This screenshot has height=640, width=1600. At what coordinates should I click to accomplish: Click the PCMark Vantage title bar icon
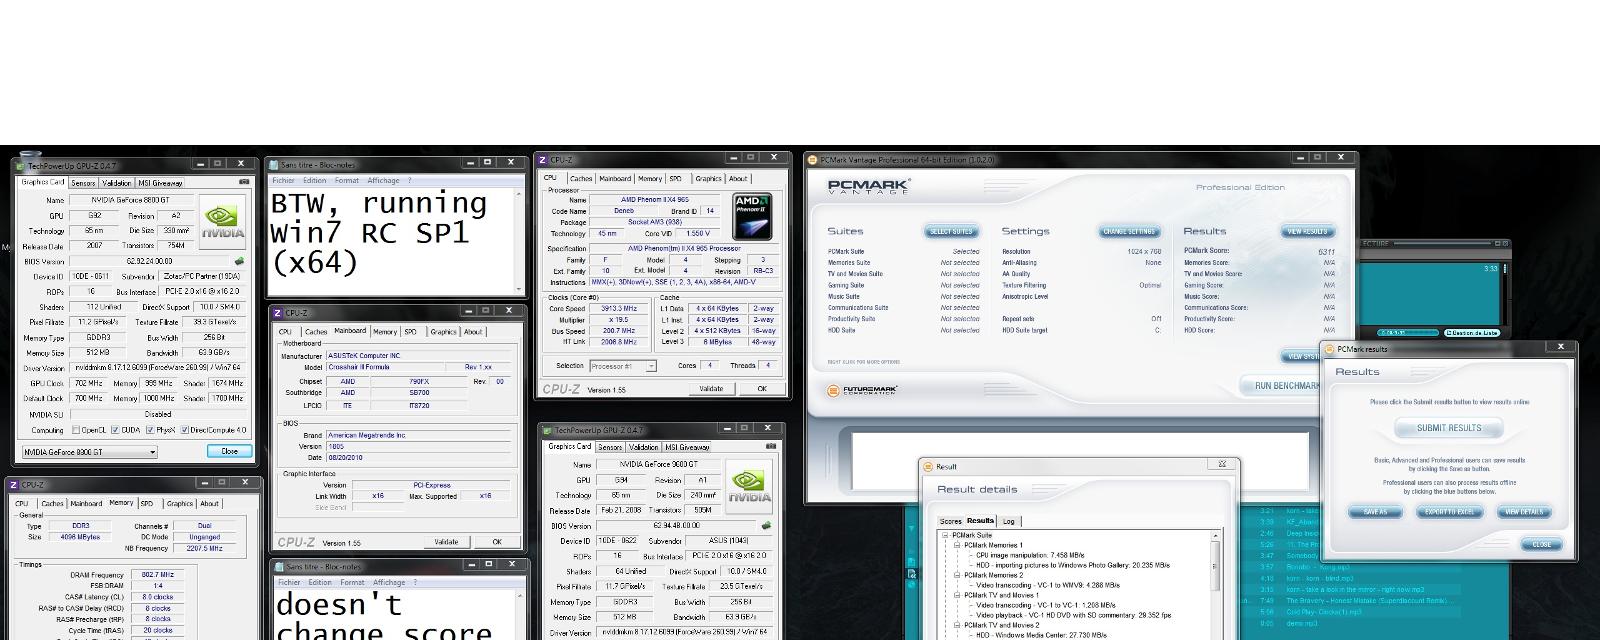(x=813, y=160)
